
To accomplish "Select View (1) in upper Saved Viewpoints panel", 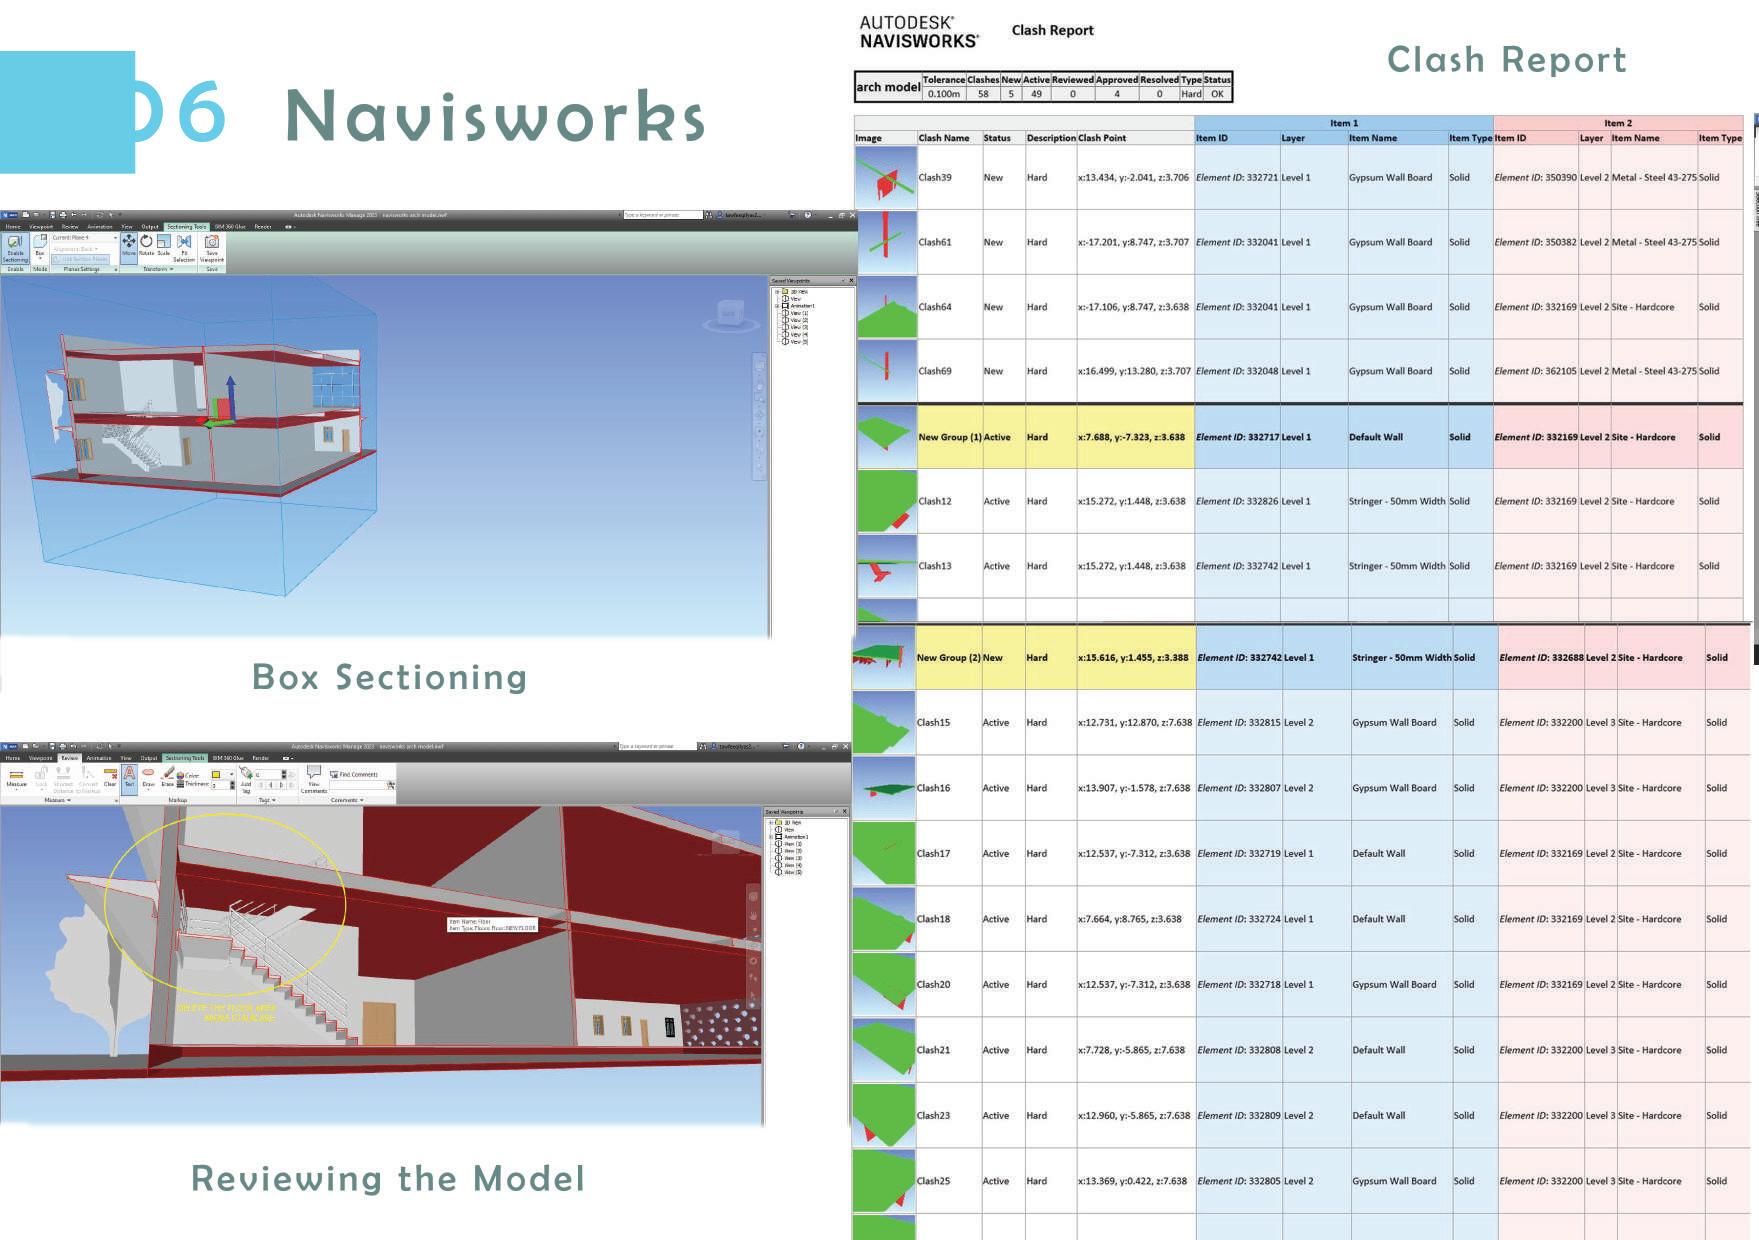I will (798, 313).
